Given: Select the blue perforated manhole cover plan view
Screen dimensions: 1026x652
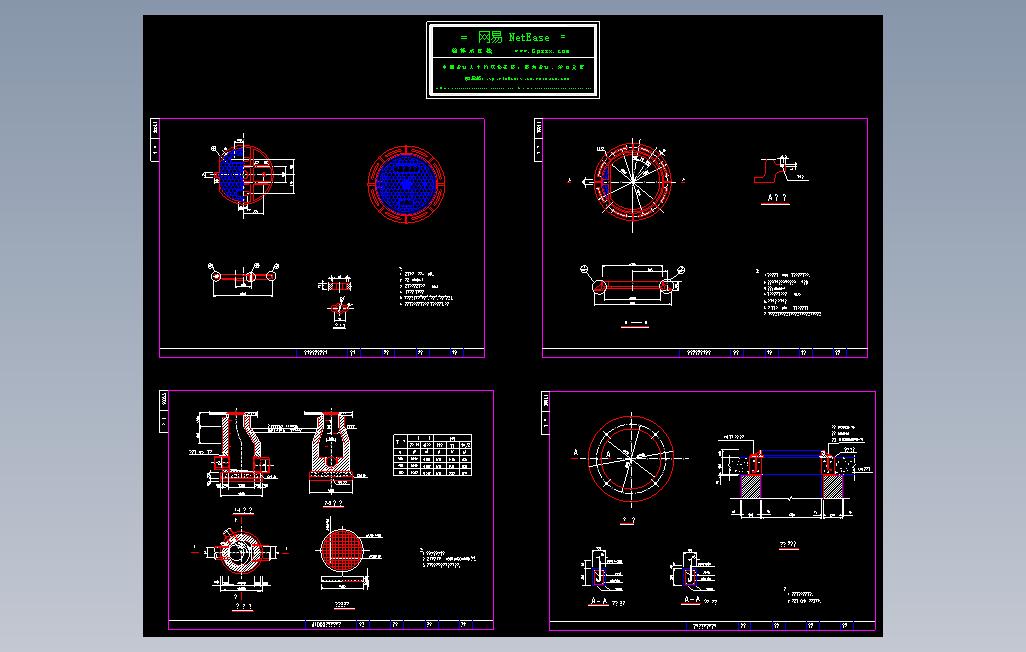Looking at the screenshot, I should pos(406,185).
